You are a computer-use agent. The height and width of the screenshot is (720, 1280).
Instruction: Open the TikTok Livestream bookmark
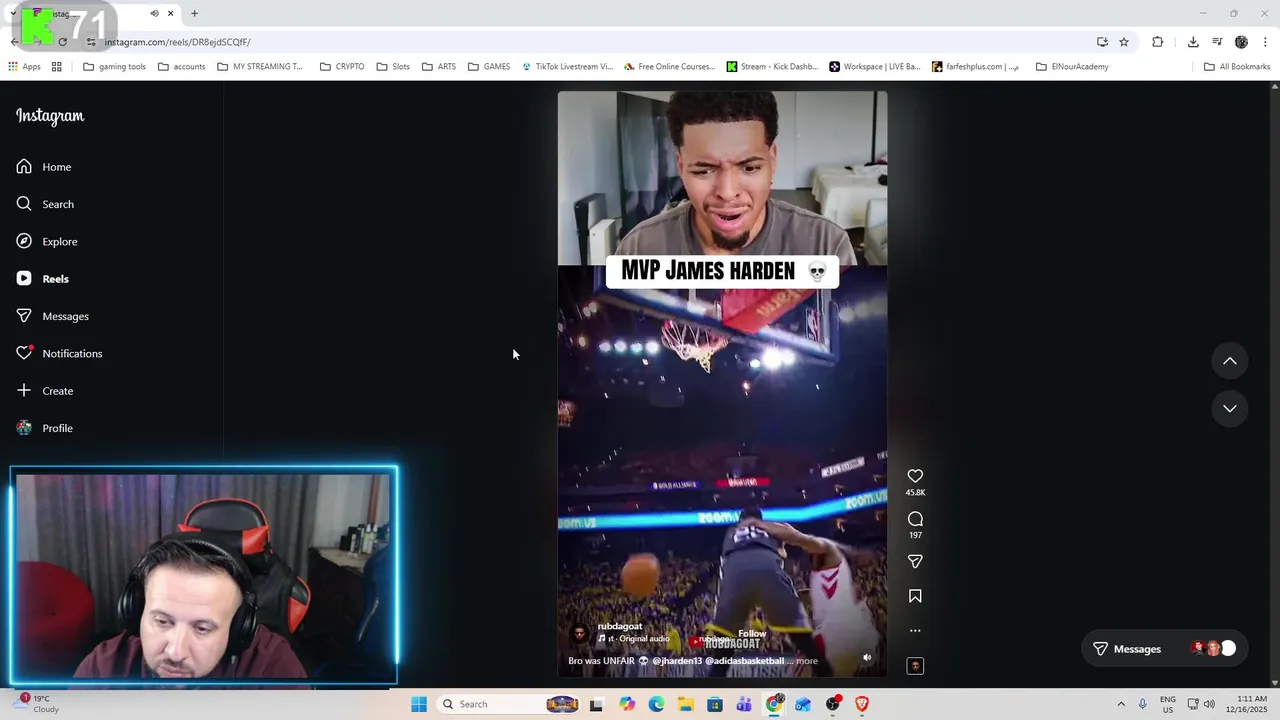567,67
